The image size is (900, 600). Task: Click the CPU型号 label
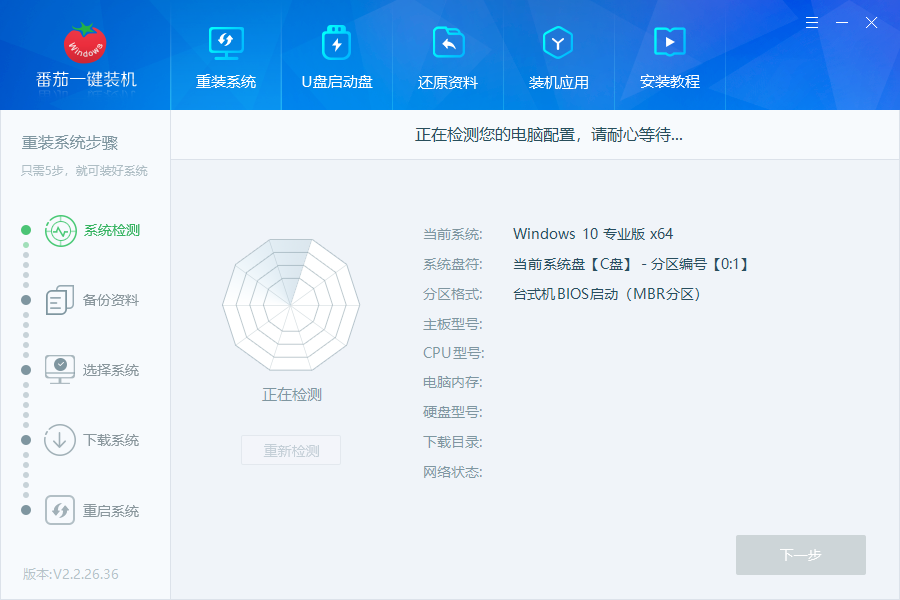[x=453, y=353]
